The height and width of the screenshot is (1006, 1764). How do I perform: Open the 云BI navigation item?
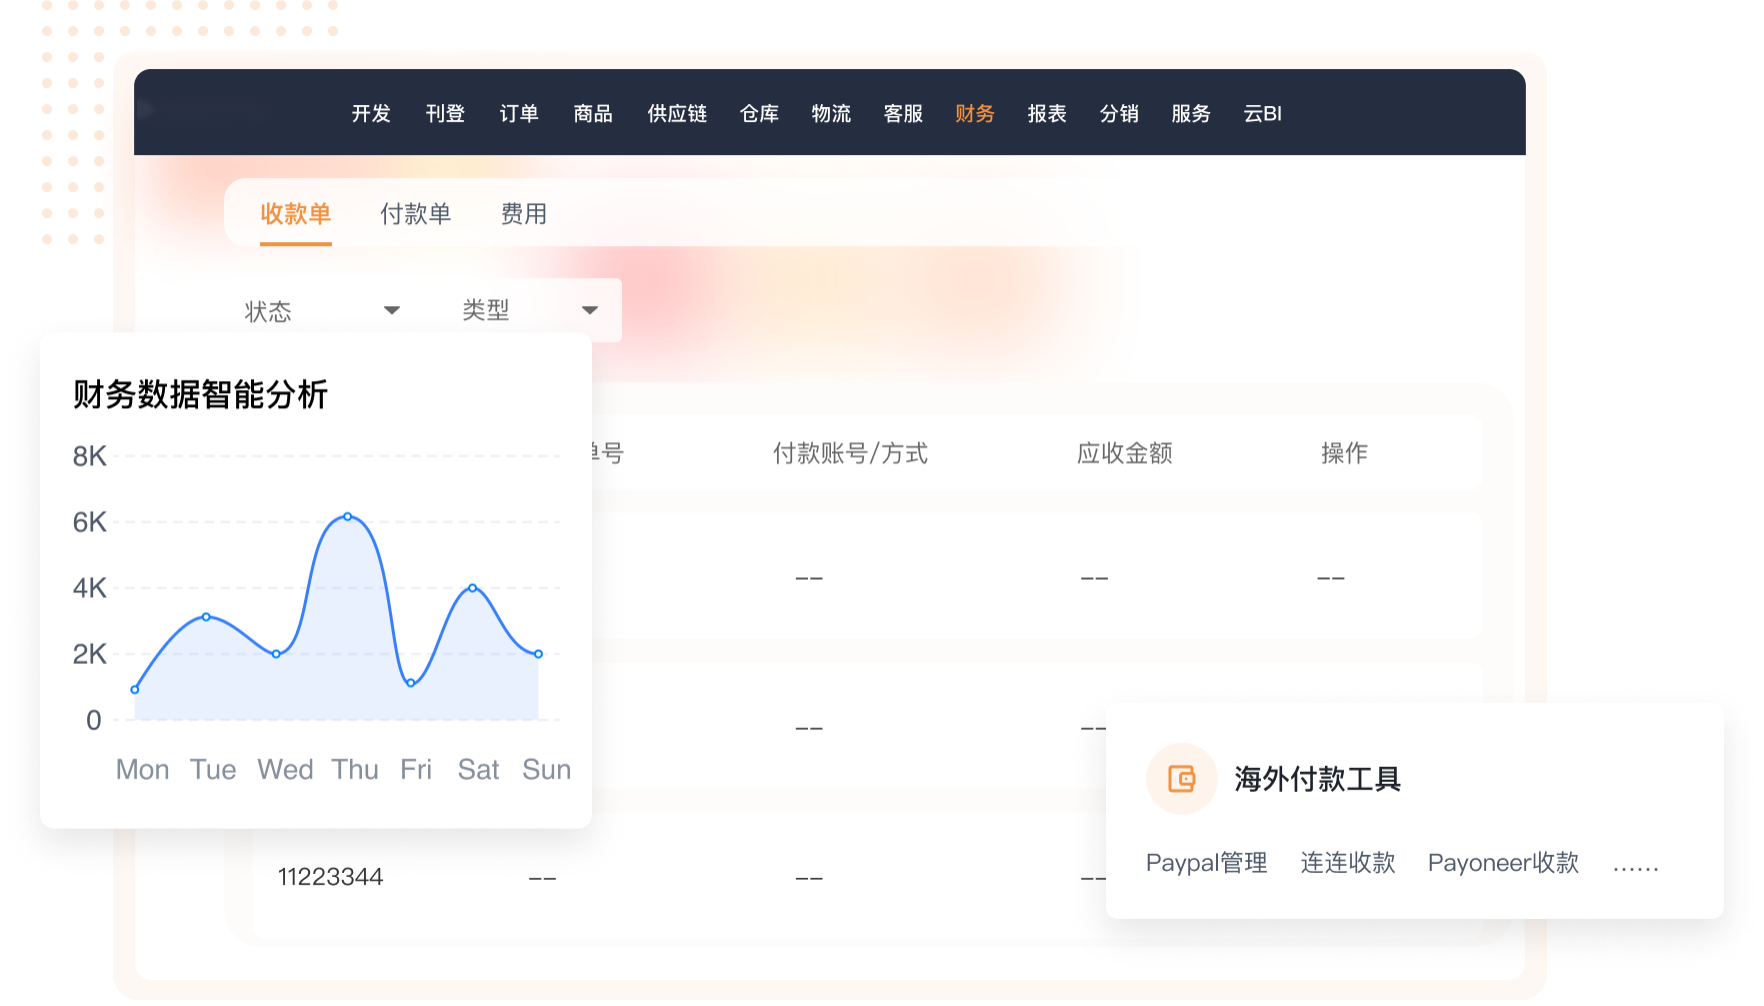pos(1262,114)
